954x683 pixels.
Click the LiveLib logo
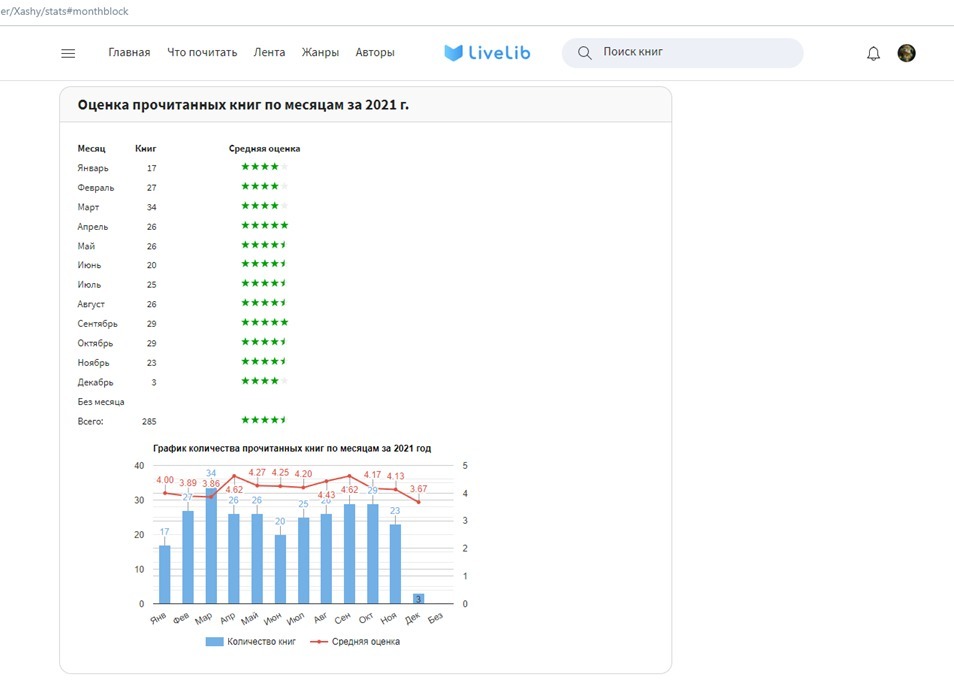pyautogui.click(x=486, y=53)
